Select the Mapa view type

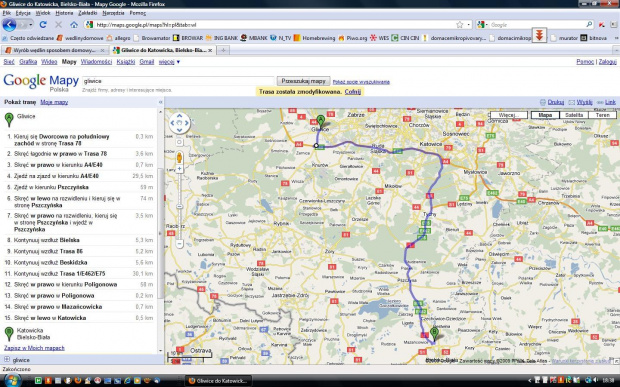point(545,115)
